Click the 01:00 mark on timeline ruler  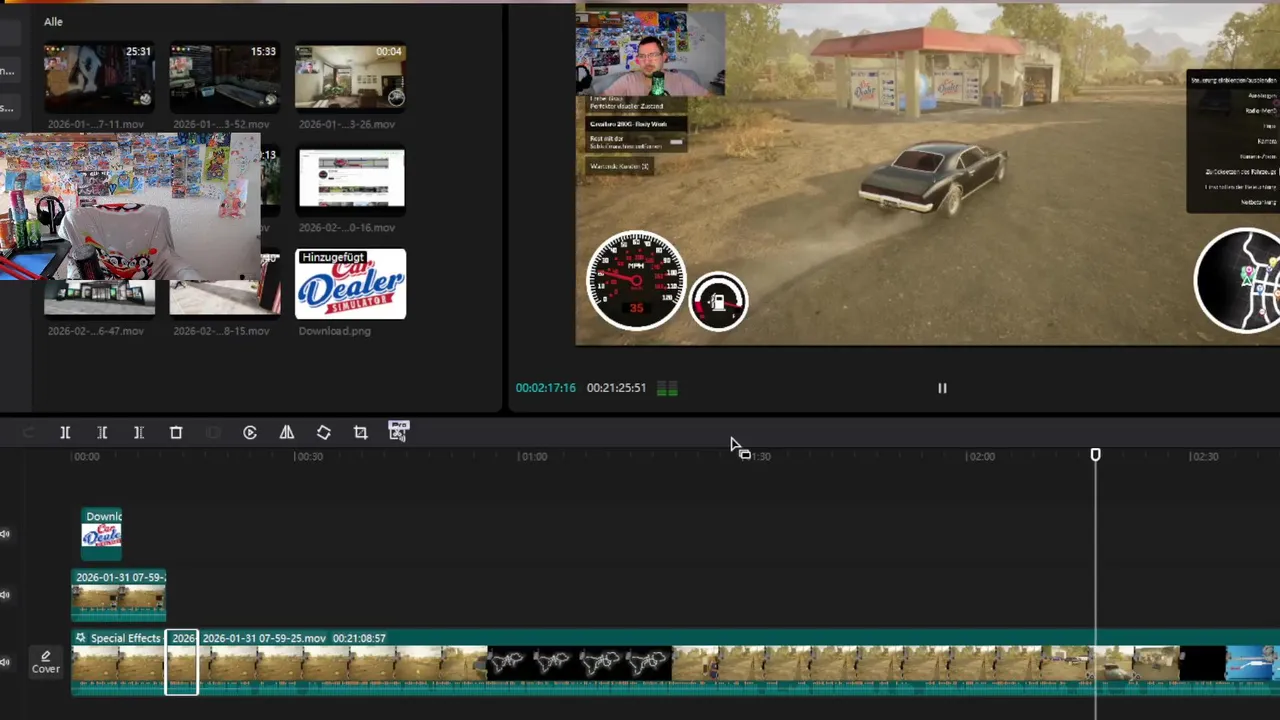tap(532, 456)
